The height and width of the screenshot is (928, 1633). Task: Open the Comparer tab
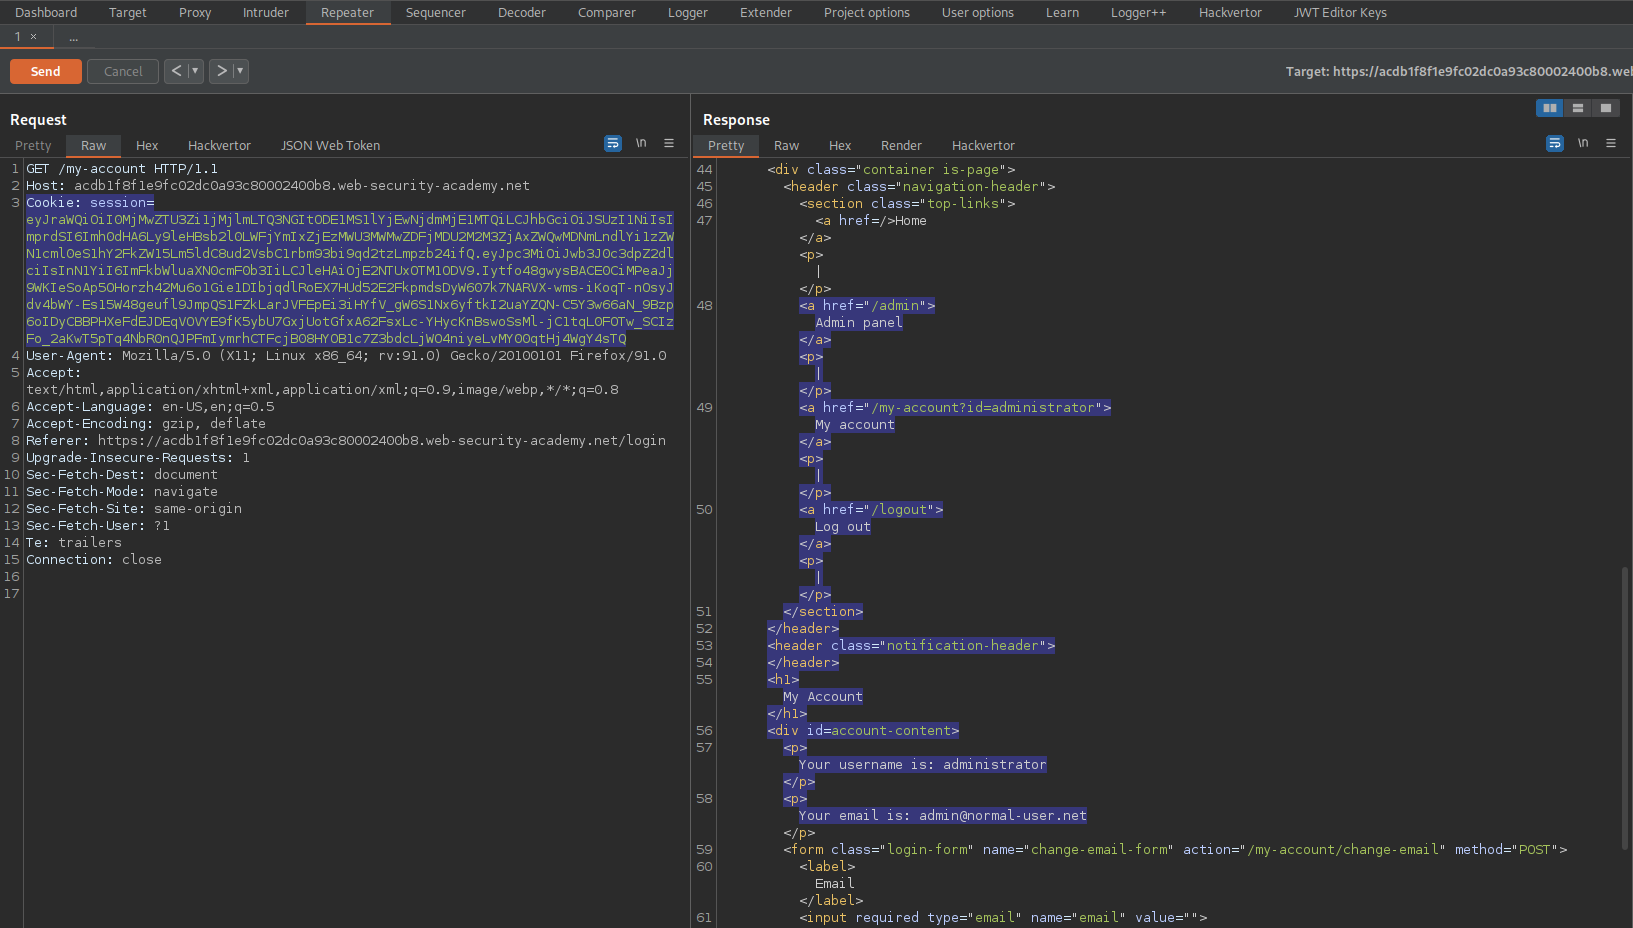point(607,13)
